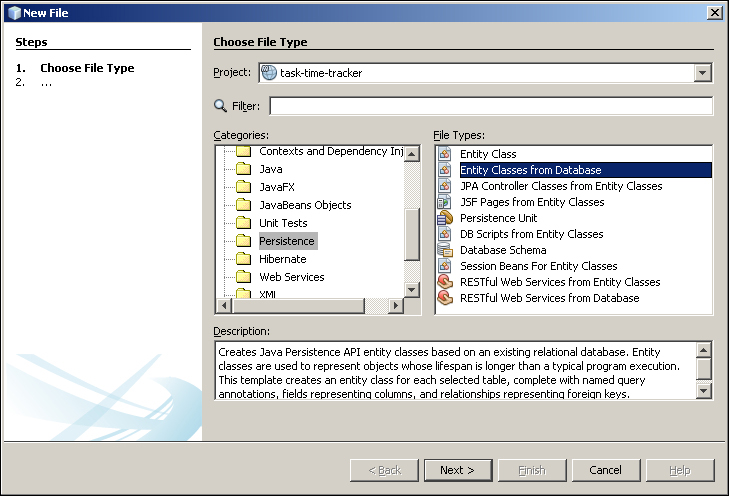Screen dimensions: 729x496
Task: Click the Categories list scroll-up arrow
Action: pos(412,153)
